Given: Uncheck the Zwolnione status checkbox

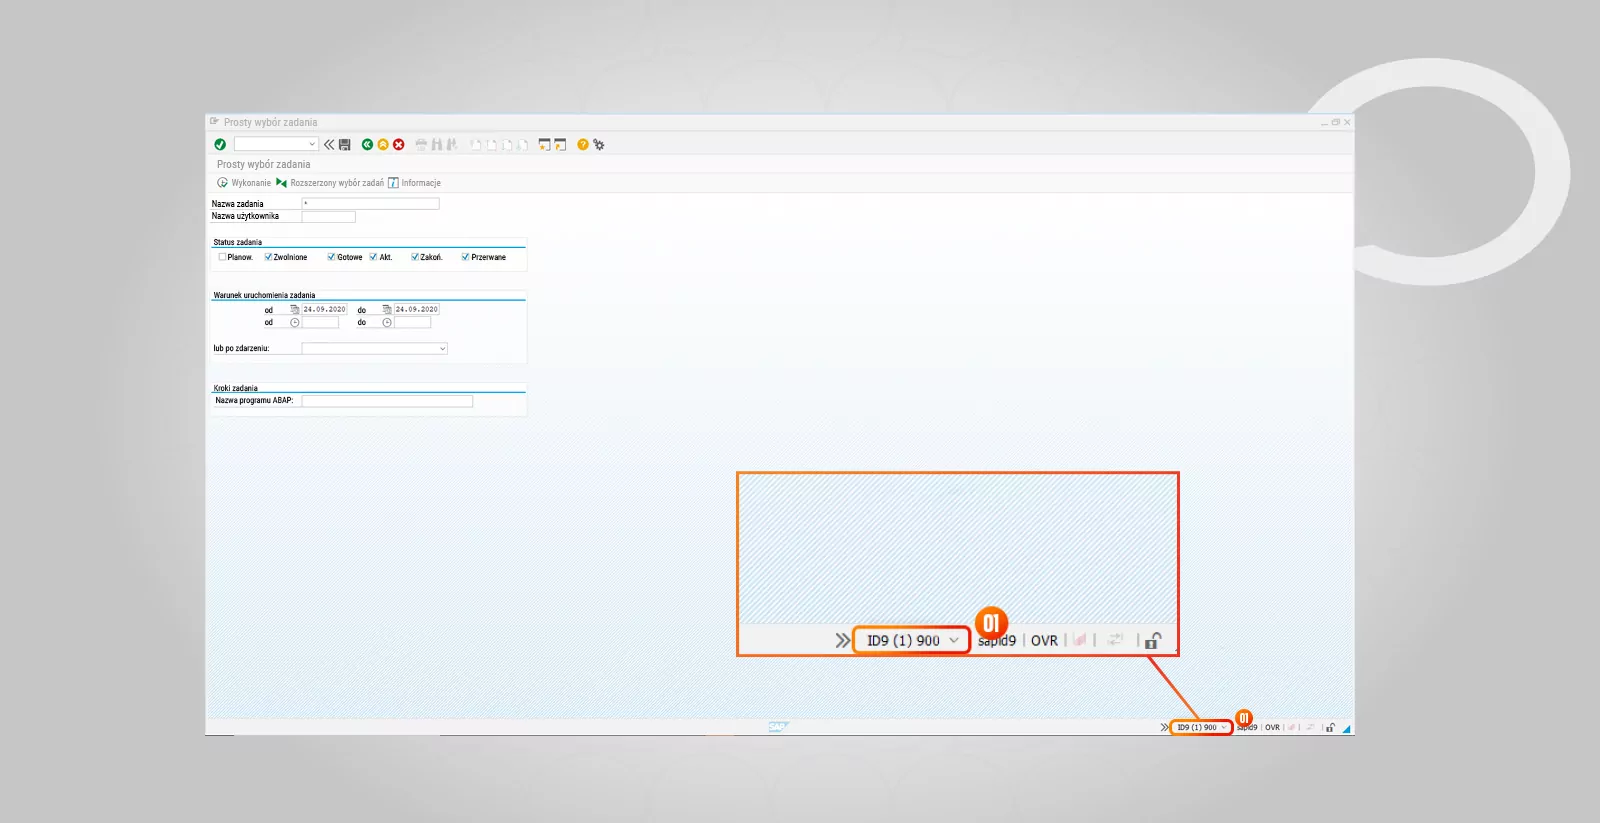Looking at the screenshot, I should pos(268,257).
